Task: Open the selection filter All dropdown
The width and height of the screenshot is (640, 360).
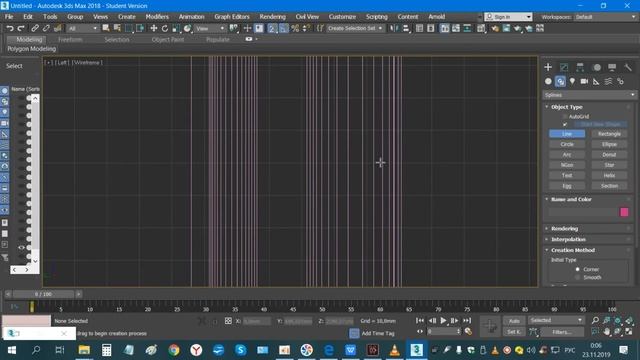Action: click(x=83, y=28)
